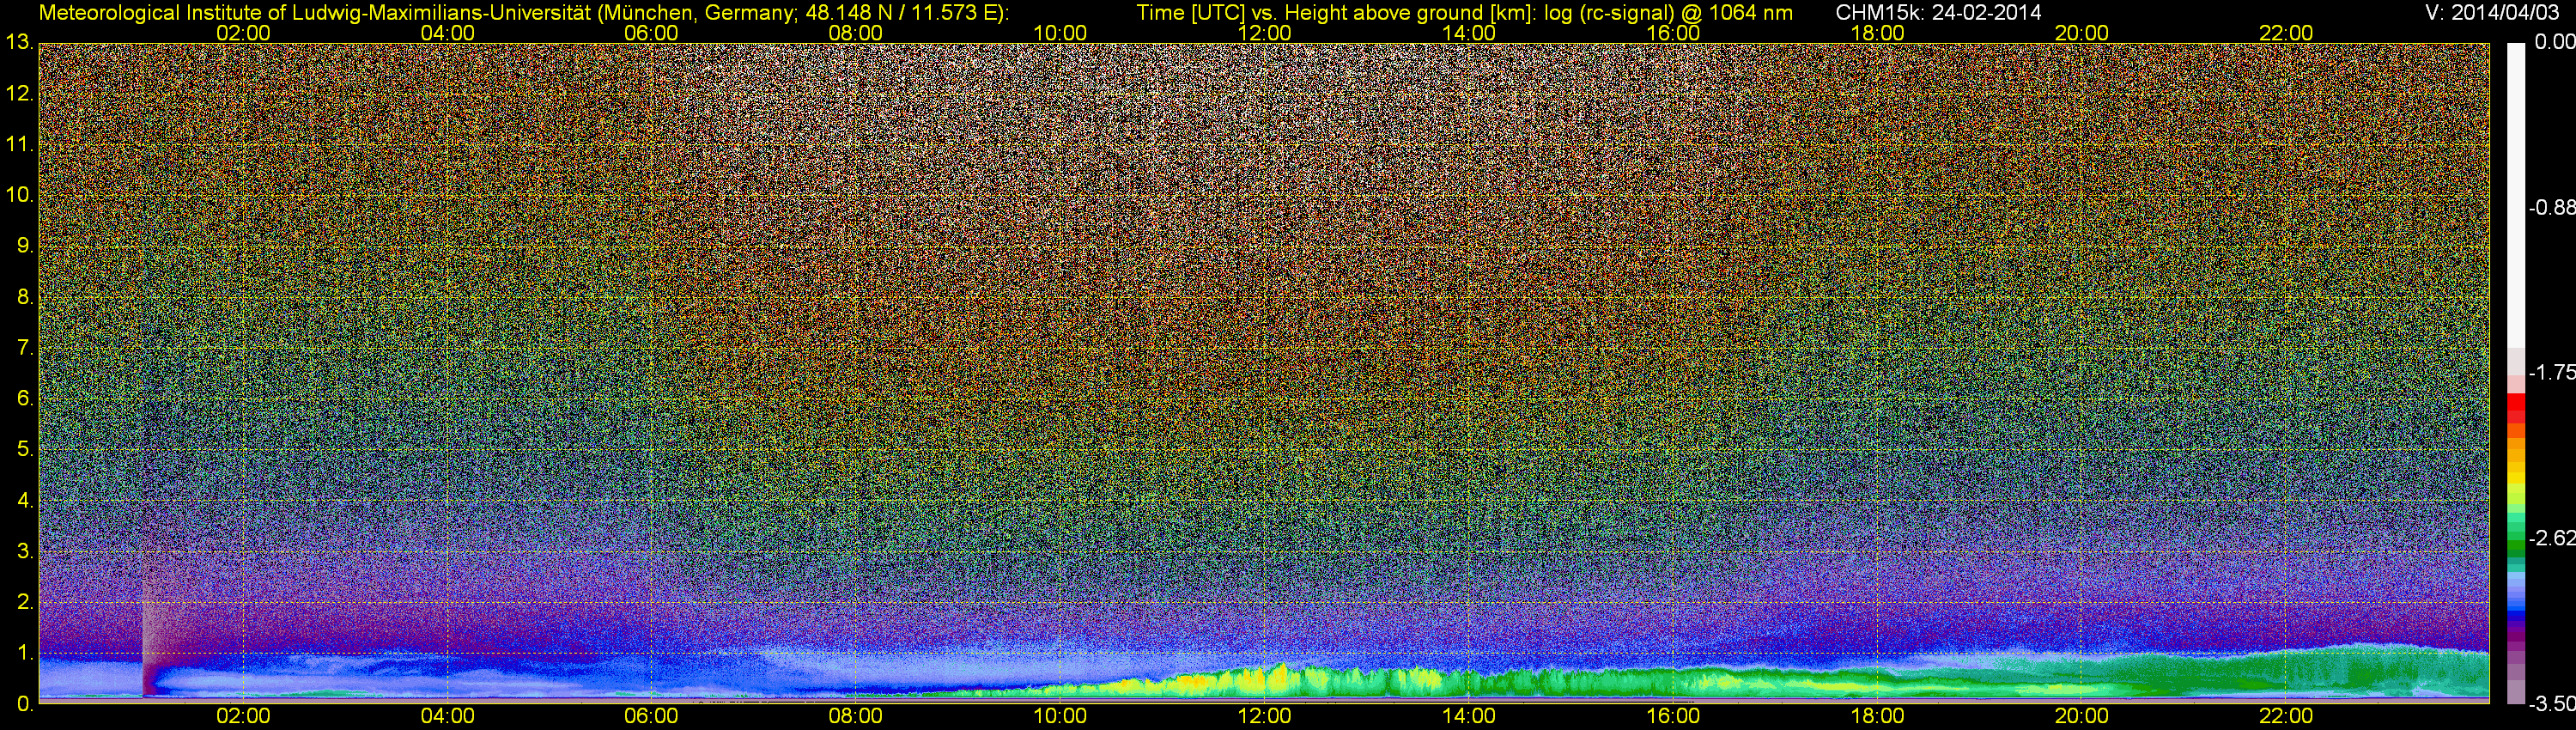Click the 8 km height axis label
The image size is (2576, 730).
click(25, 297)
